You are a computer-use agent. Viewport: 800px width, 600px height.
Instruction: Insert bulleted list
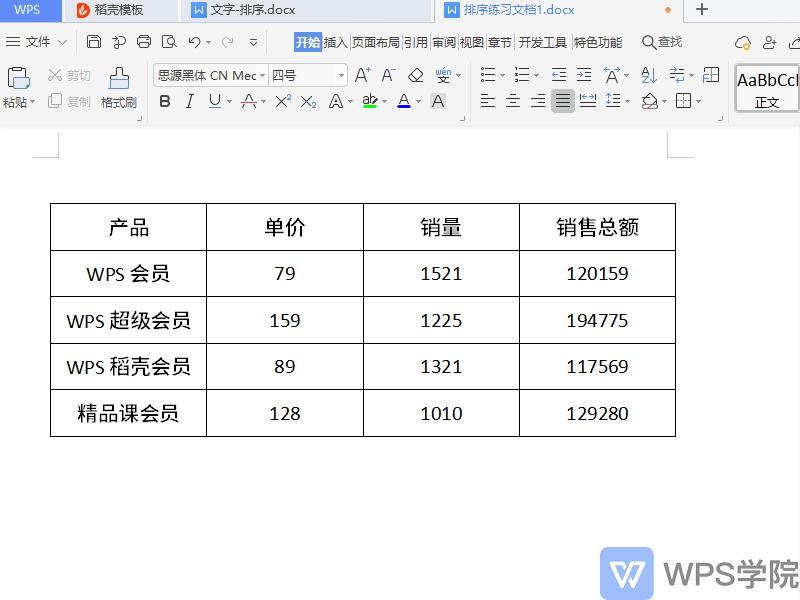[488, 76]
